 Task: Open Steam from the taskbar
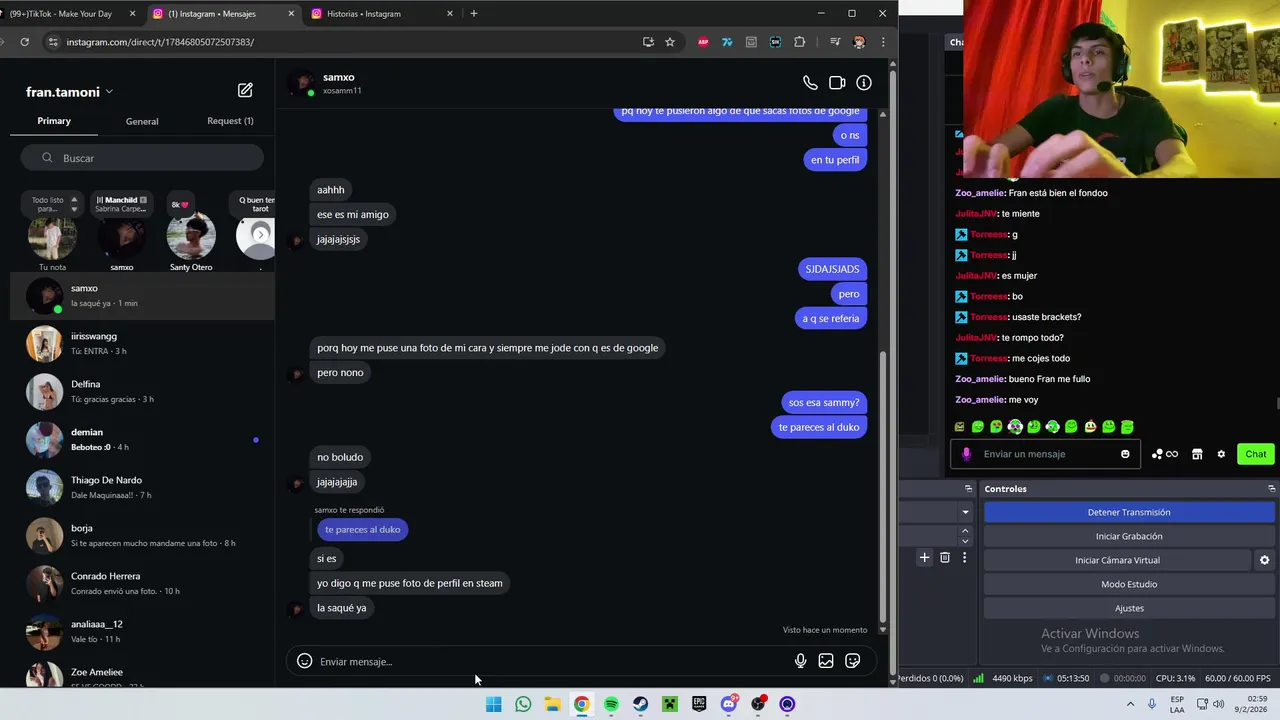click(x=640, y=704)
